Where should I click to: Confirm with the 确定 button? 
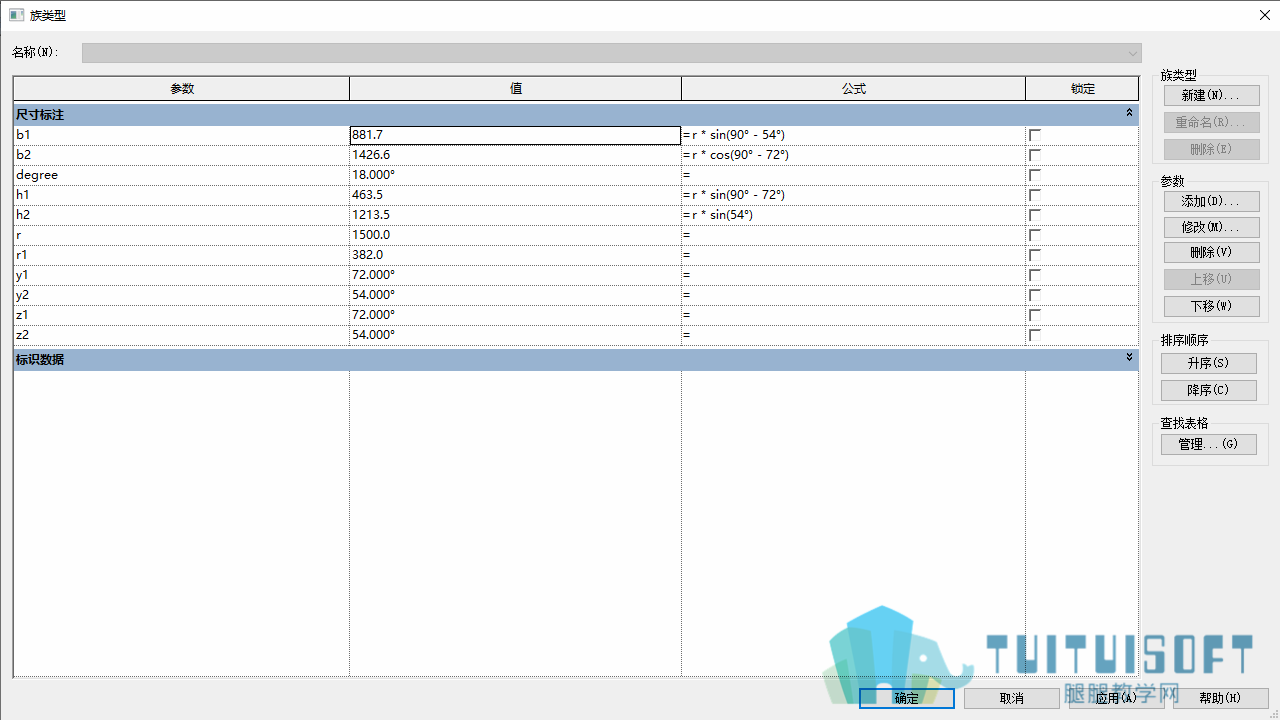(x=907, y=698)
